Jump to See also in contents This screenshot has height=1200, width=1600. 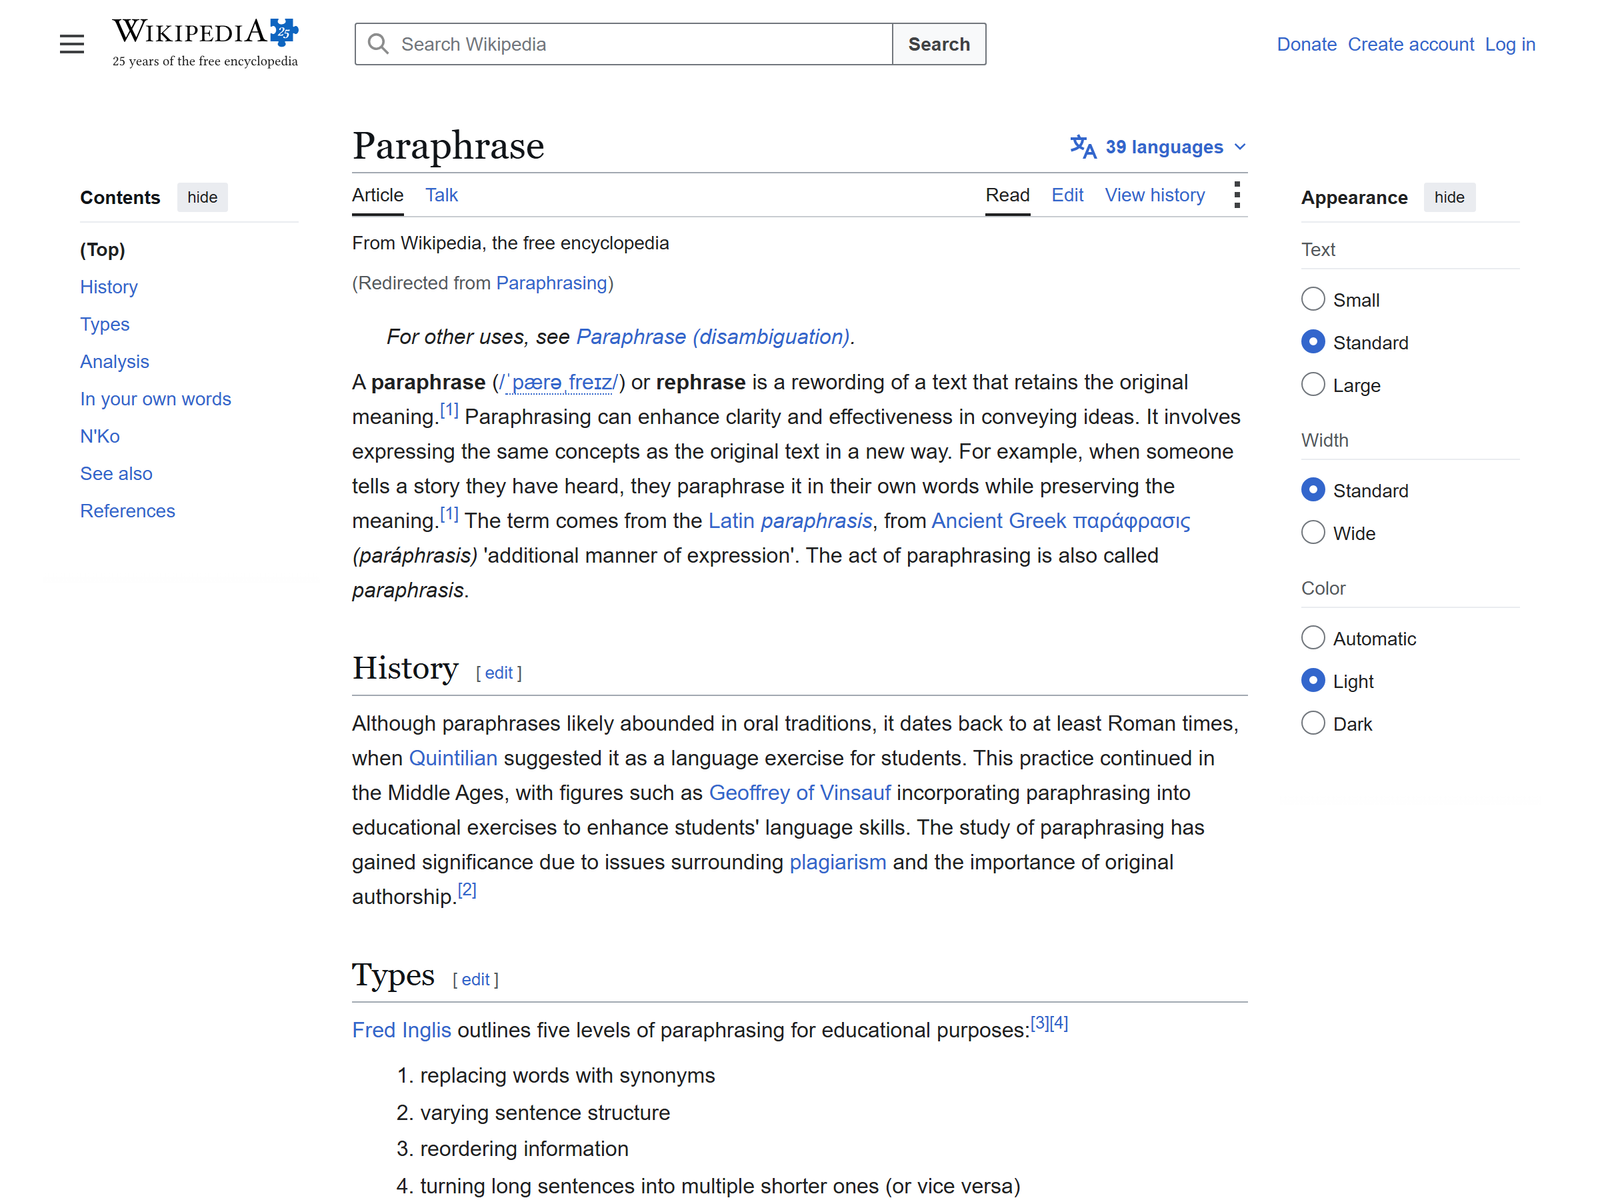pyautogui.click(x=117, y=474)
